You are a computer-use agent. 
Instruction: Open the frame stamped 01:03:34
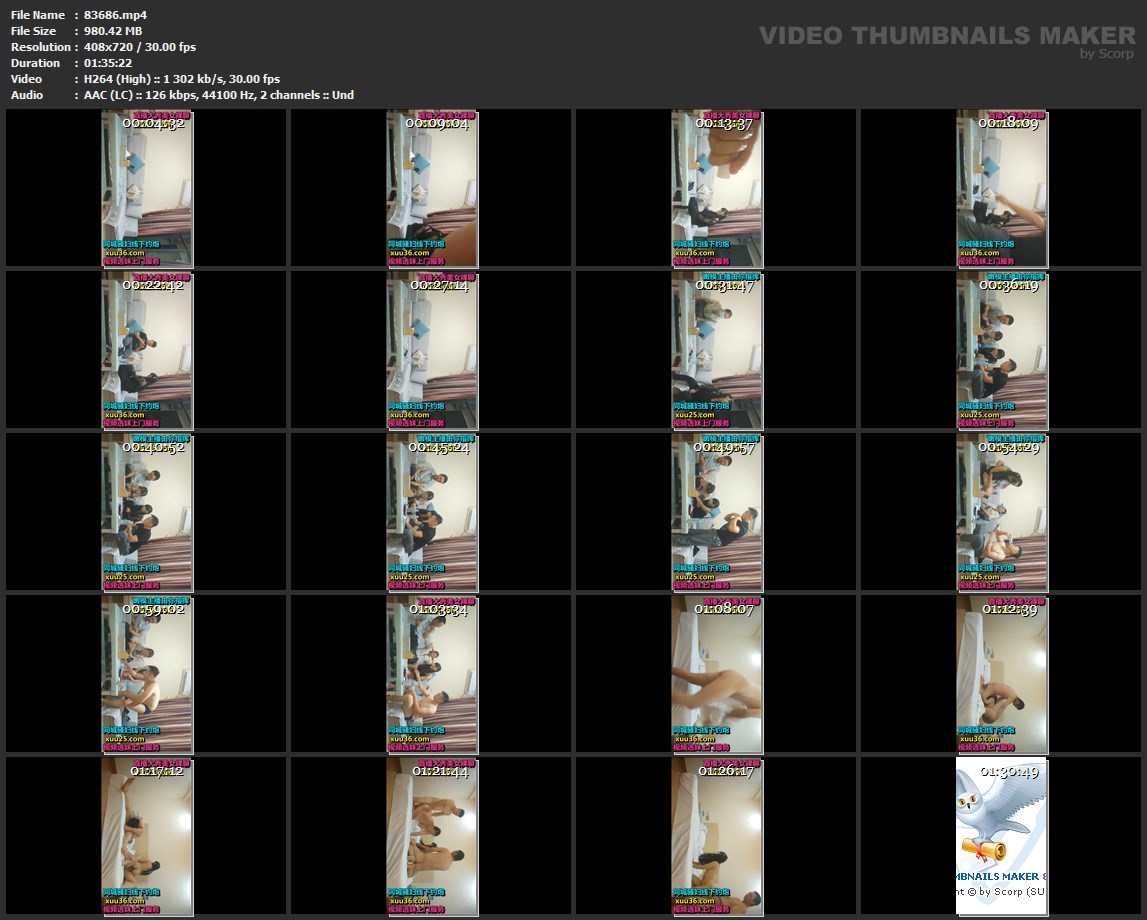pos(432,674)
